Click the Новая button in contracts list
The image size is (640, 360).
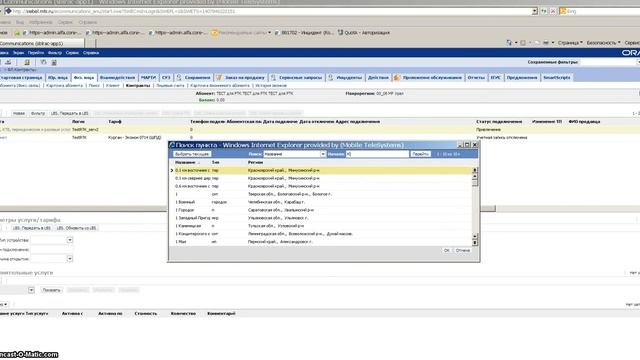tap(18, 113)
